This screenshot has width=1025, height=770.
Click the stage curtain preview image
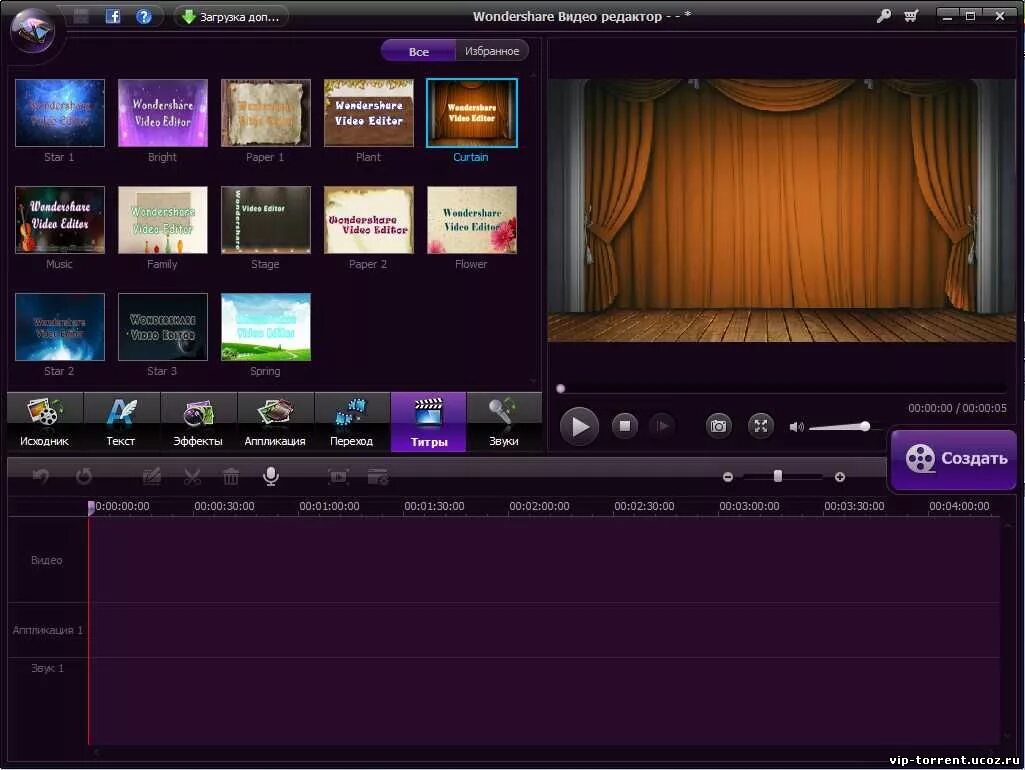782,210
